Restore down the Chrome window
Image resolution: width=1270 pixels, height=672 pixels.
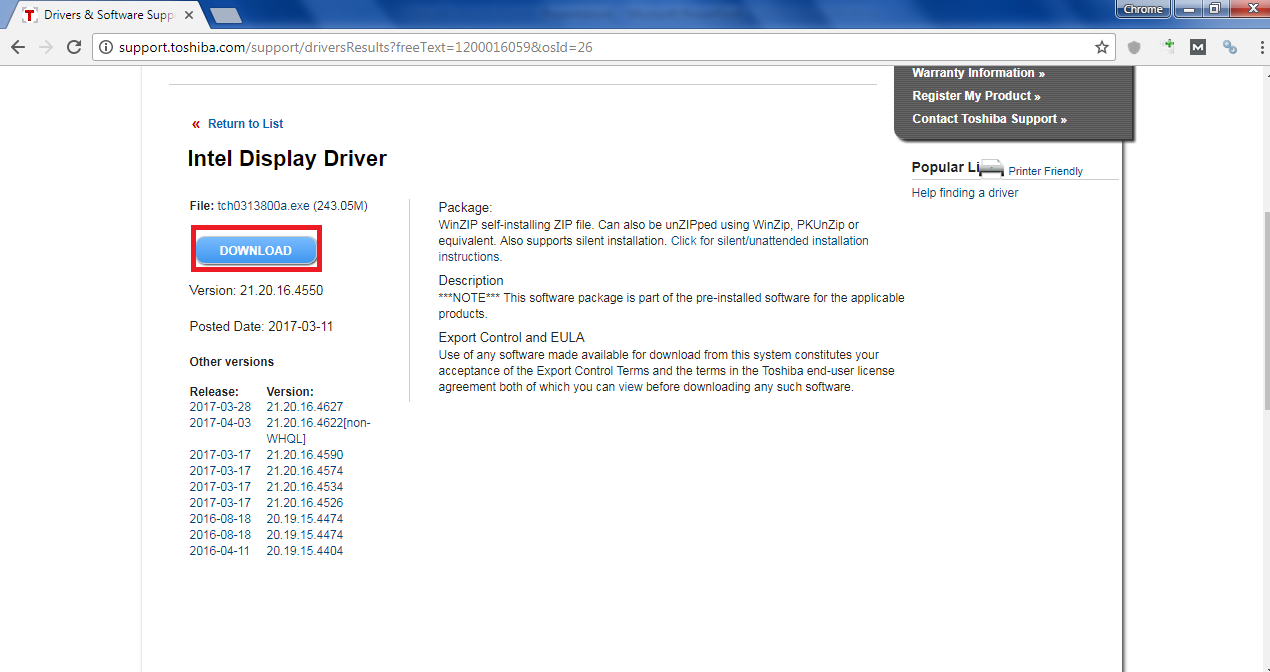click(x=1213, y=9)
